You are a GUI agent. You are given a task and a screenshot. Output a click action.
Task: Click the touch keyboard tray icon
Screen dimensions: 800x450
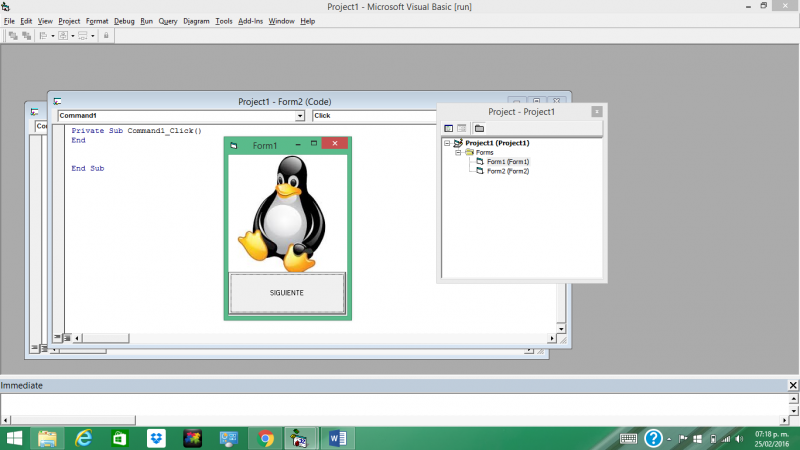click(x=629, y=439)
